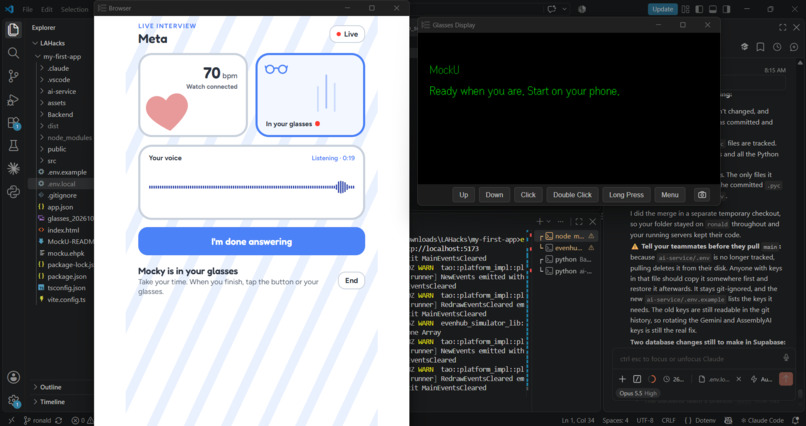Collapse the my-first-app folder
Viewport: 806px width, 426px height.
click(x=61, y=57)
